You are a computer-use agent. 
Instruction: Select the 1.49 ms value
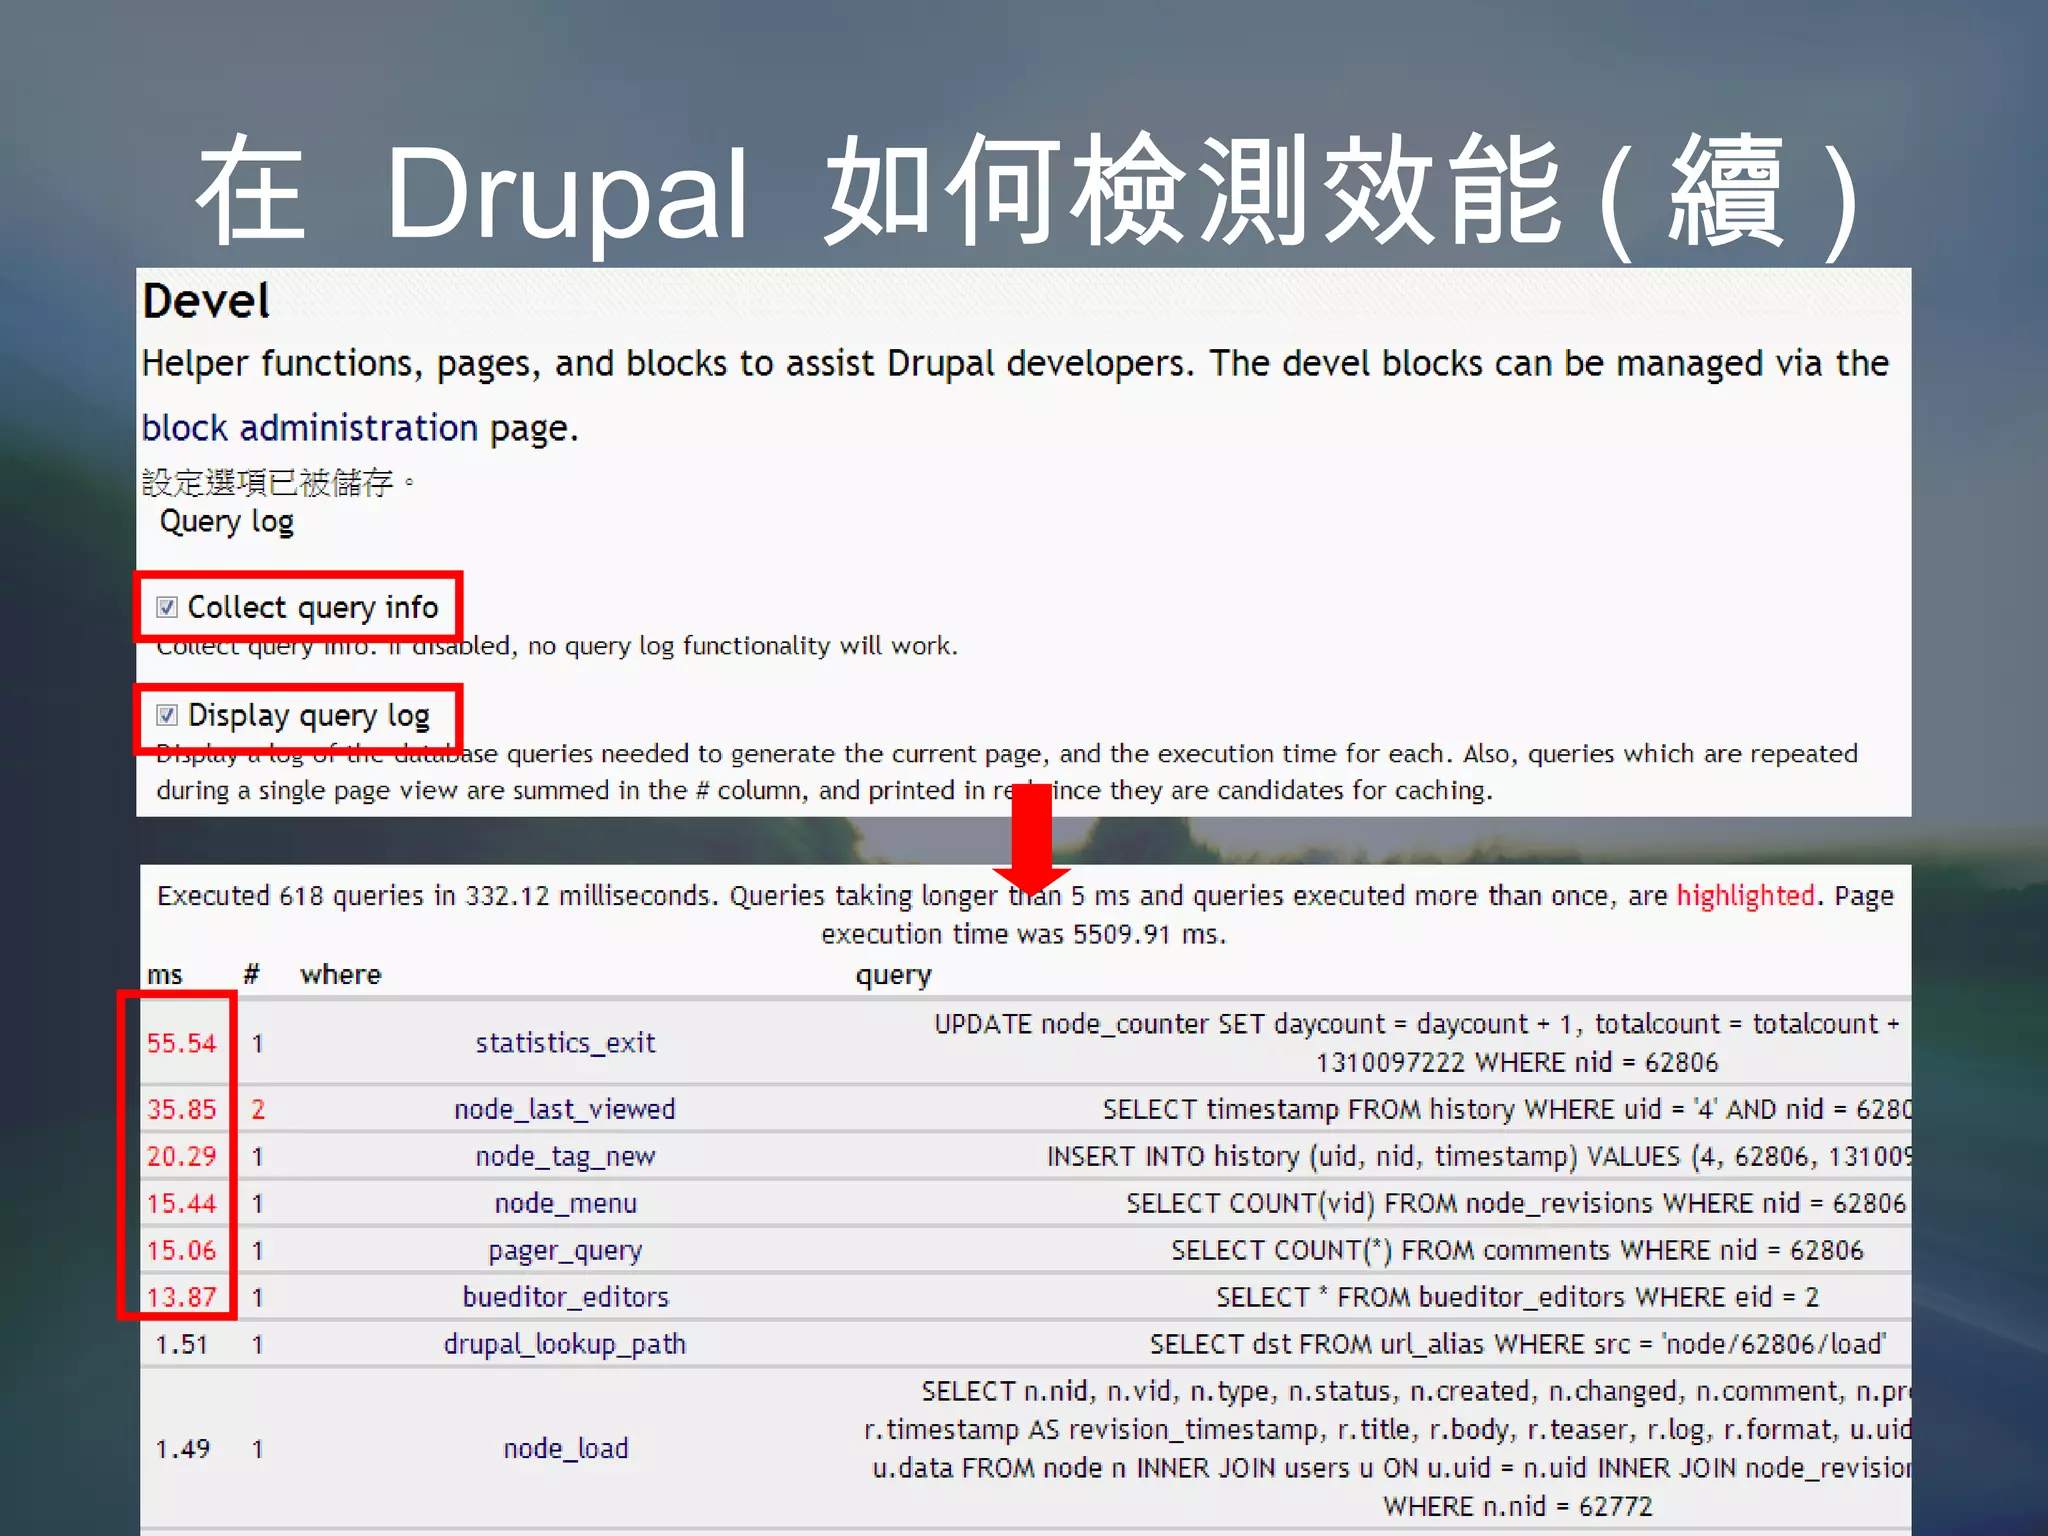(x=181, y=1448)
